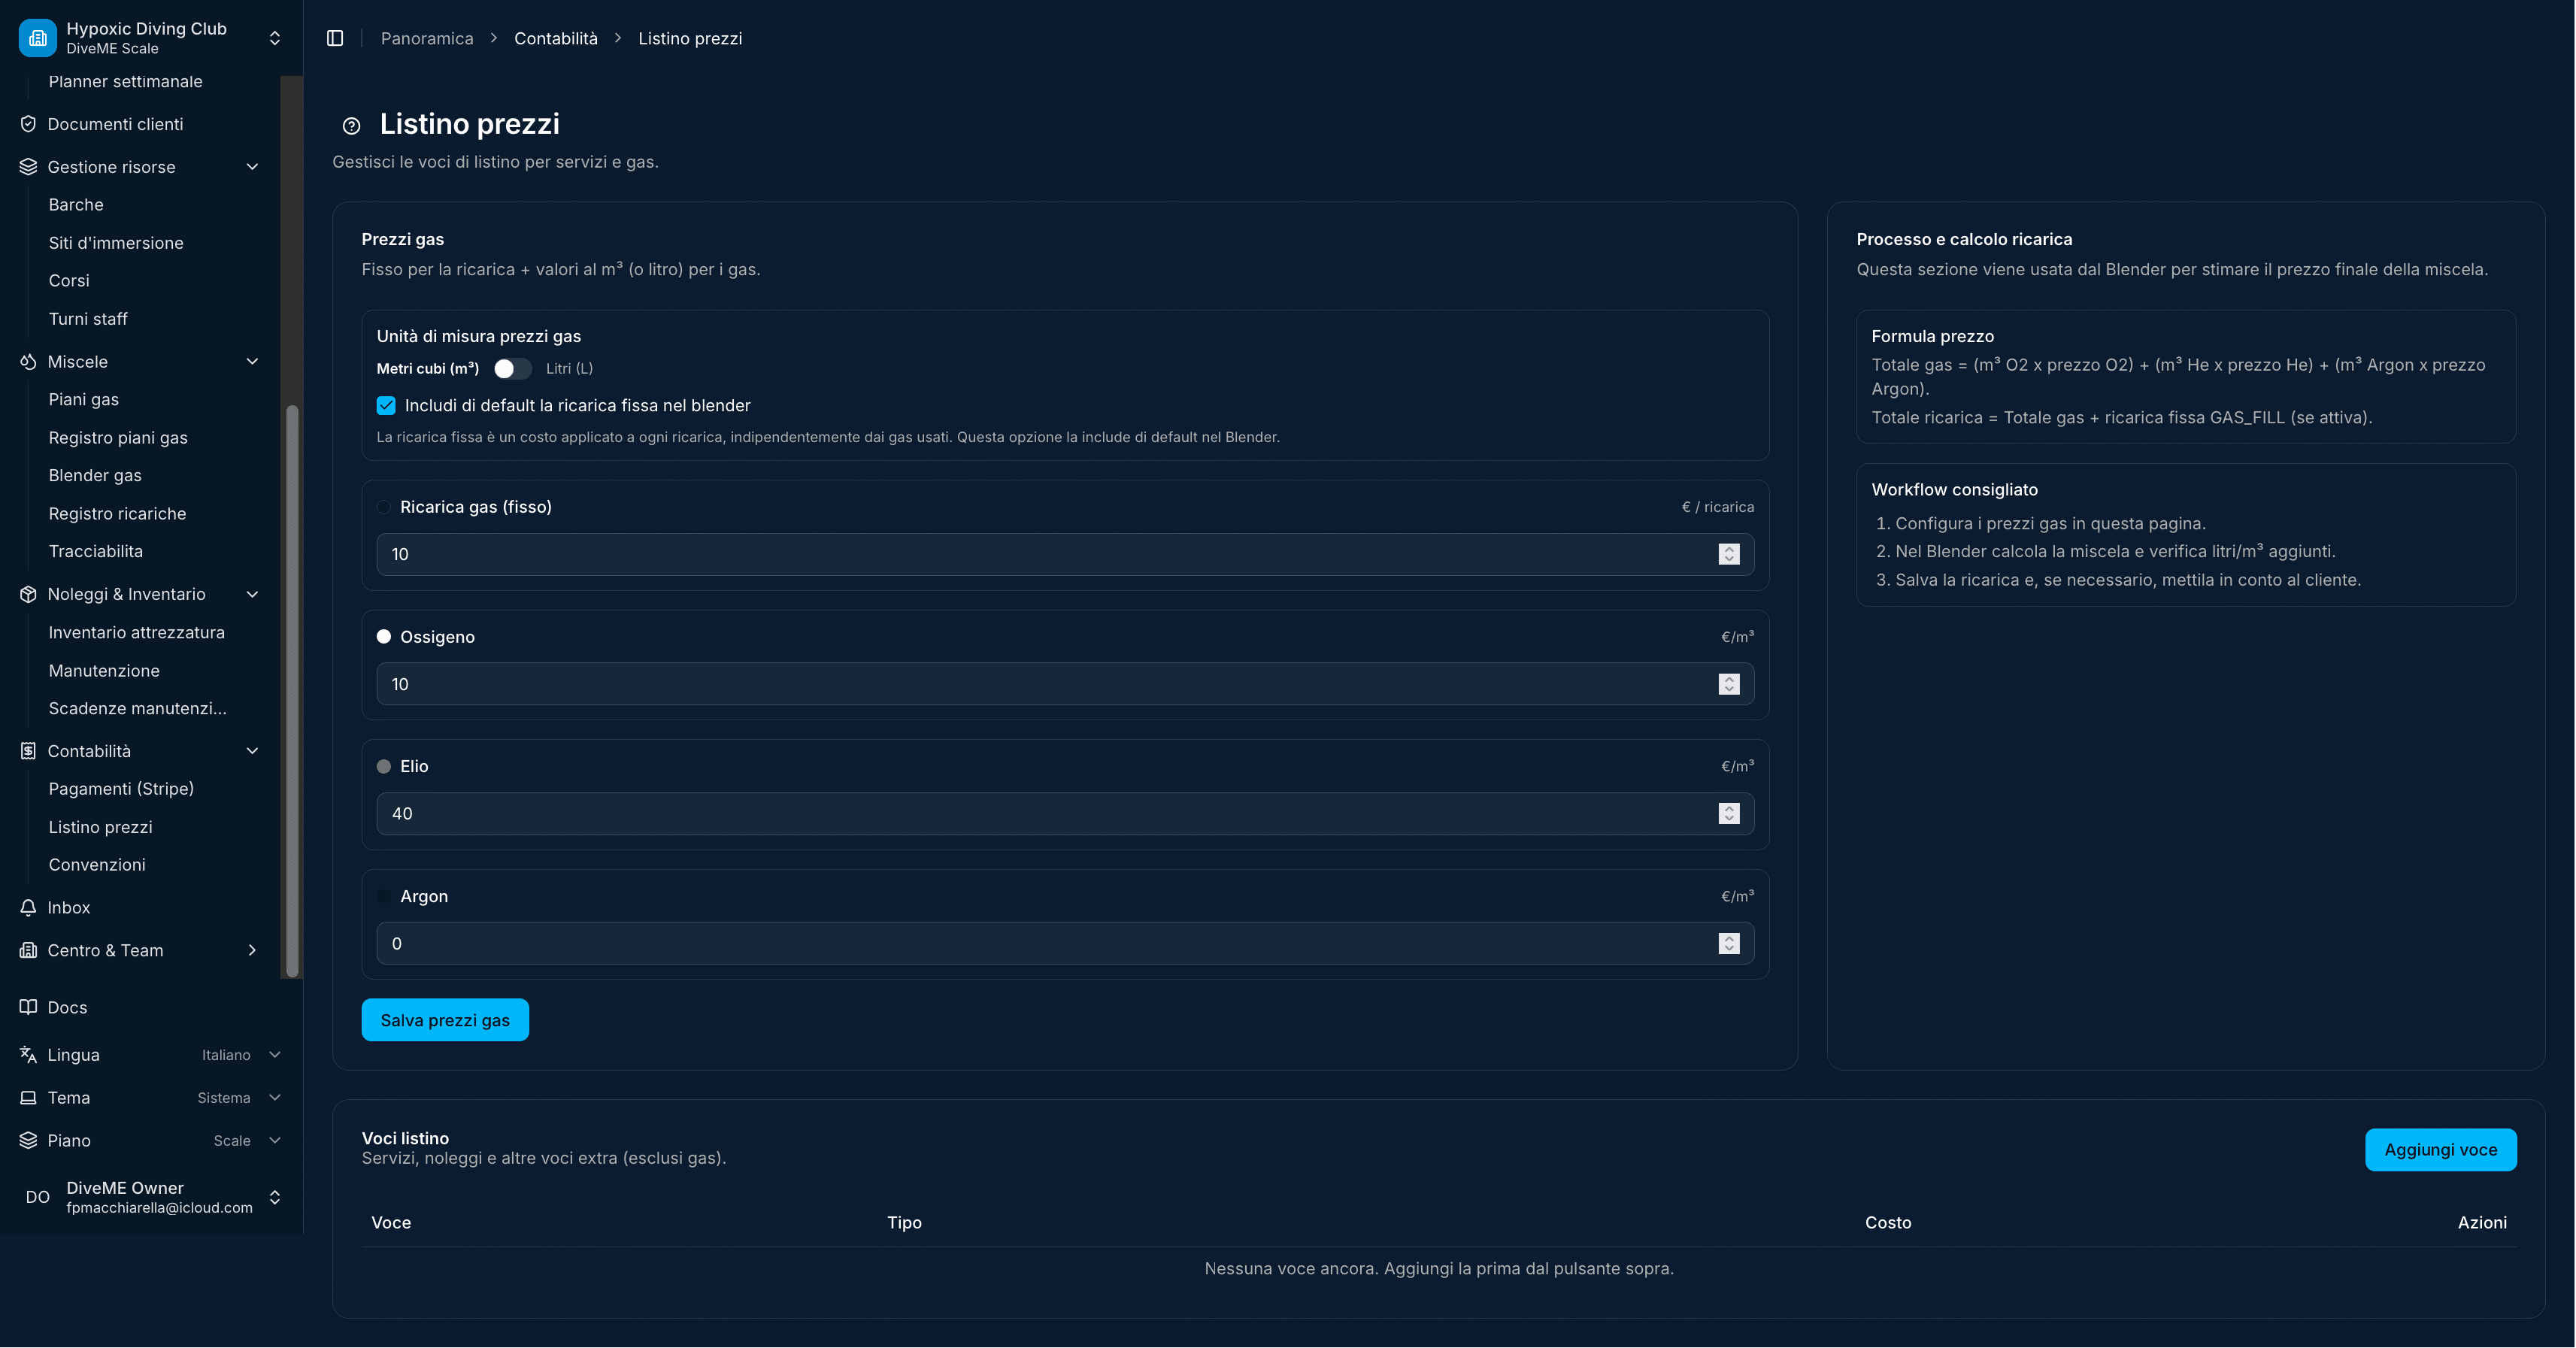Click the Elio price stepper arrows
This screenshot has height=1348, width=2576.
click(1729, 813)
